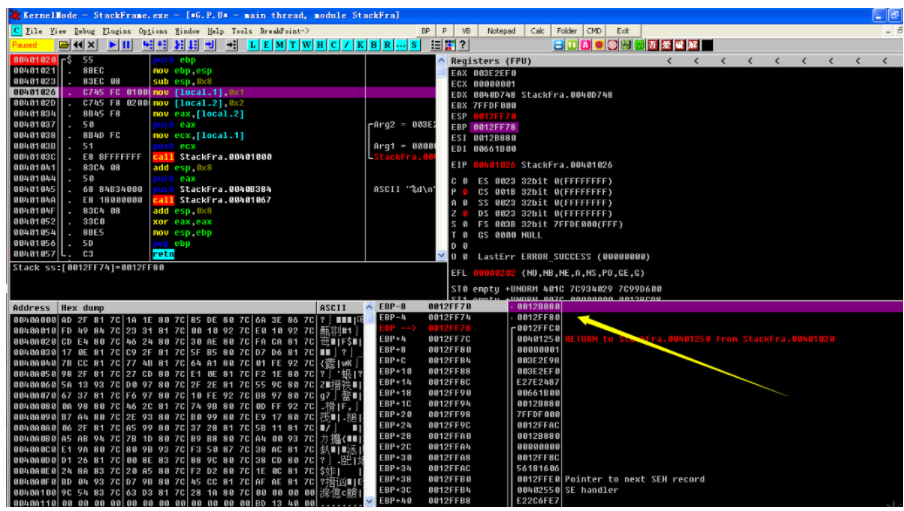Image resolution: width=904 pixels, height=511 pixels.
Task: Click the Close program X icon
Action: pyautogui.click(x=91, y=45)
